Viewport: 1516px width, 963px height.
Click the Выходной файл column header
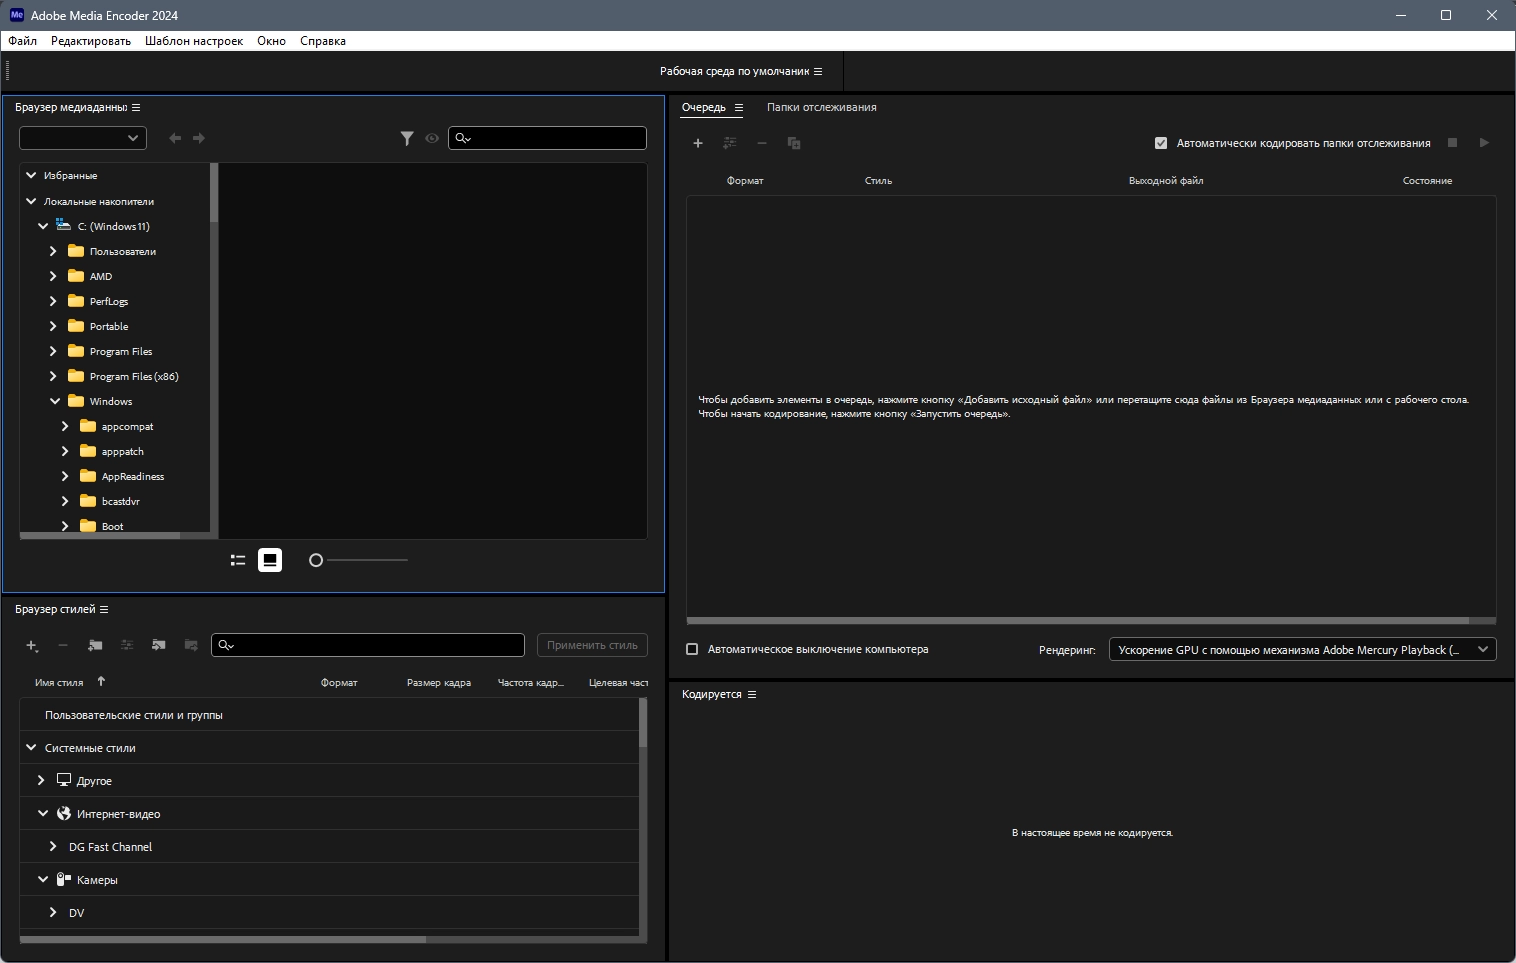tap(1166, 181)
